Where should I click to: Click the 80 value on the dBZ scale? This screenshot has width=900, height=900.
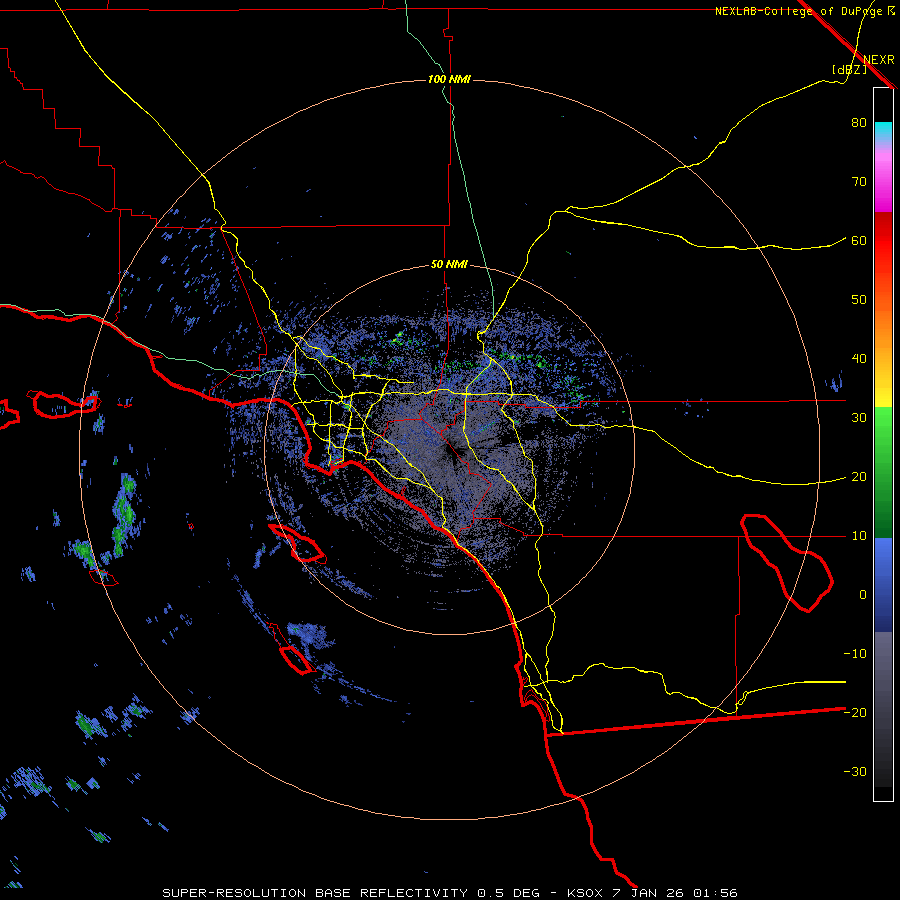coord(859,122)
